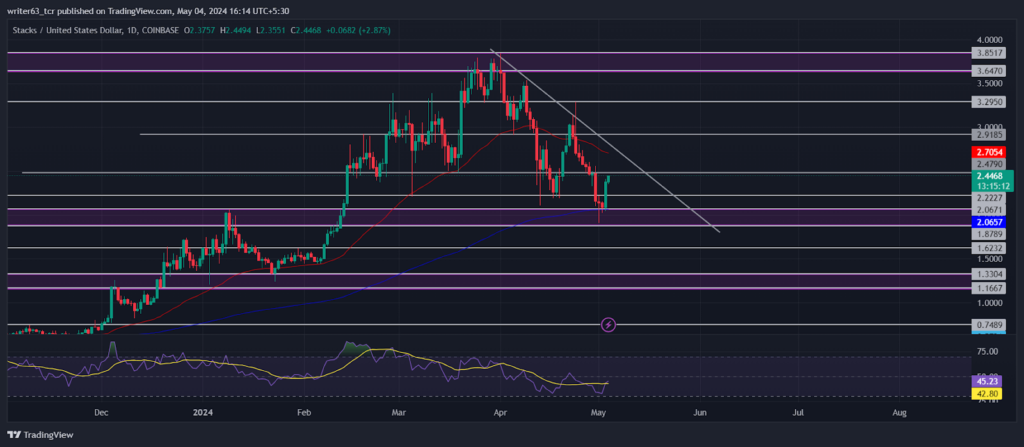The width and height of the screenshot is (1024, 447).
Task: Click the Aug label on time axis
Action: pyautogui.click(x=900, y=413)
